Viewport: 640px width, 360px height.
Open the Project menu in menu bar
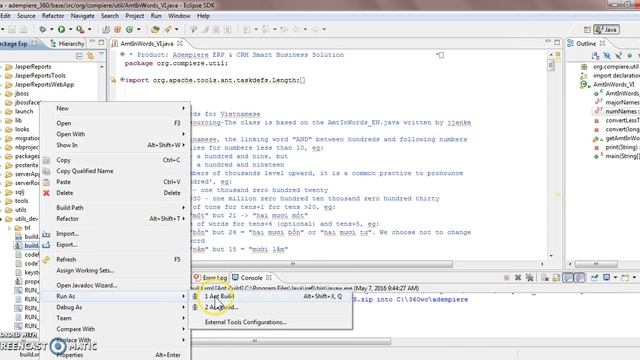135,16
